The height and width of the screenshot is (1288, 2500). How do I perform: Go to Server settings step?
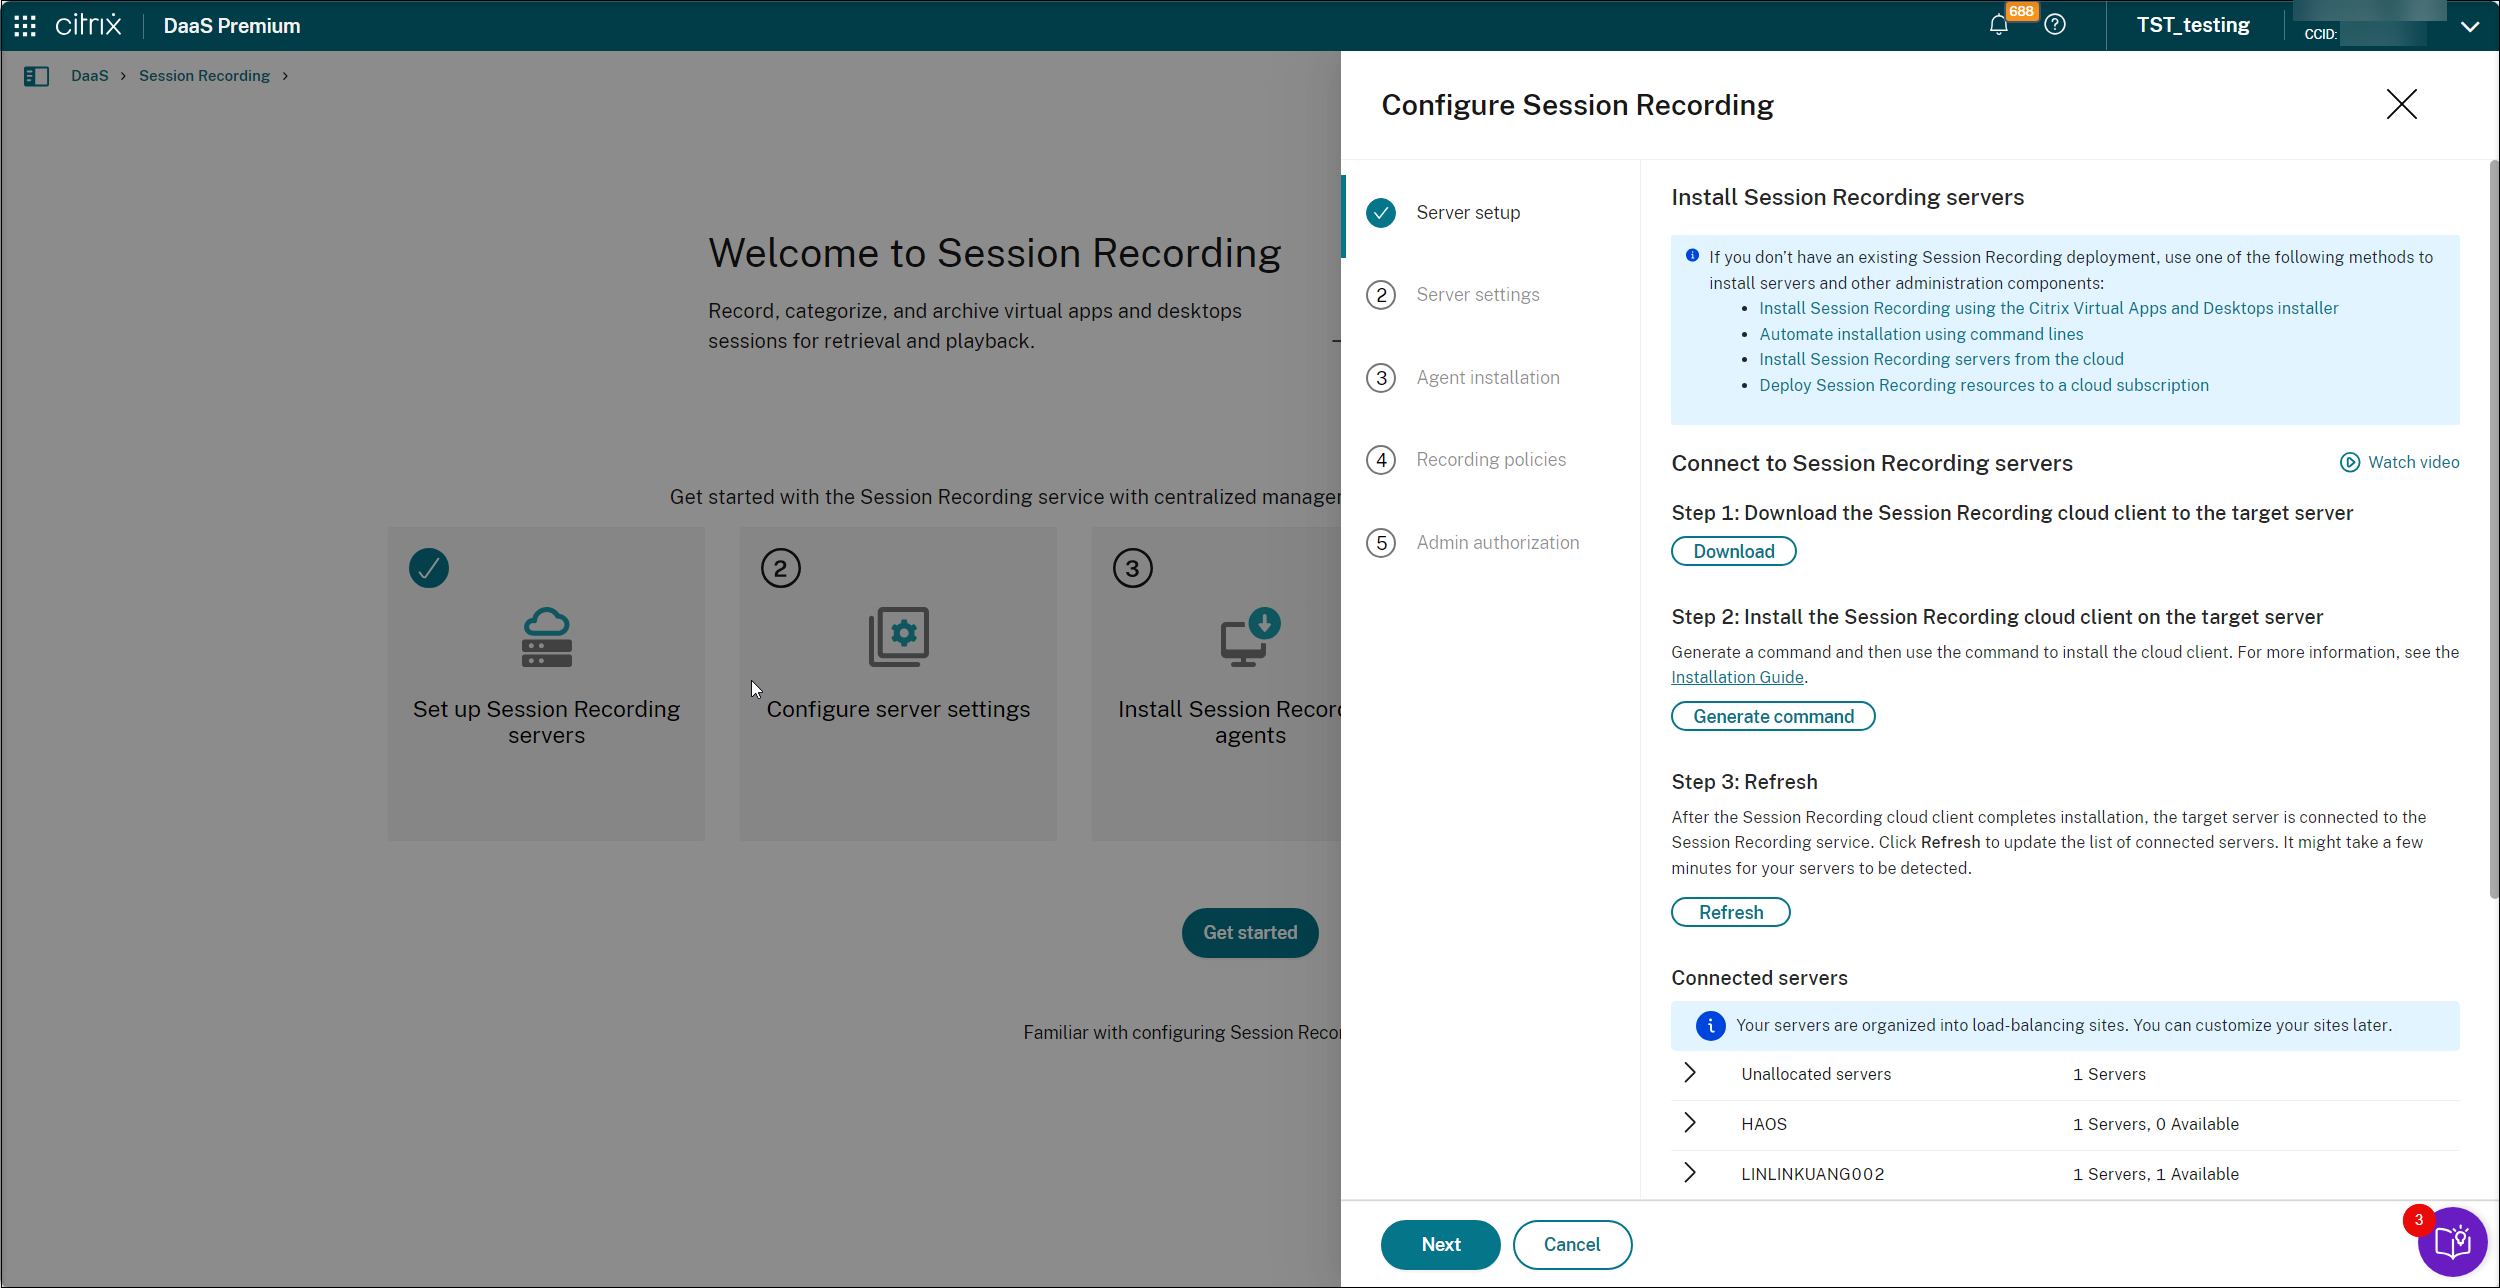(x=1477, y=295)
